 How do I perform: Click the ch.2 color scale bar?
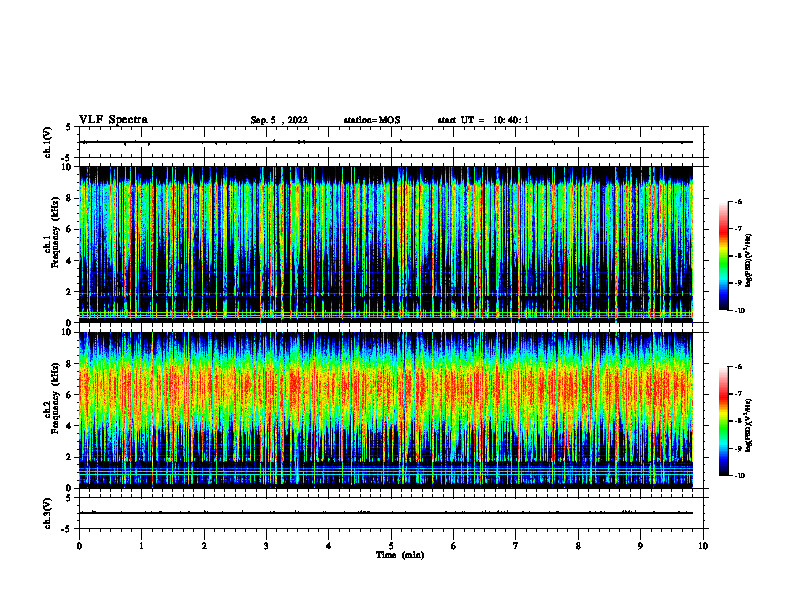[724, 421]
